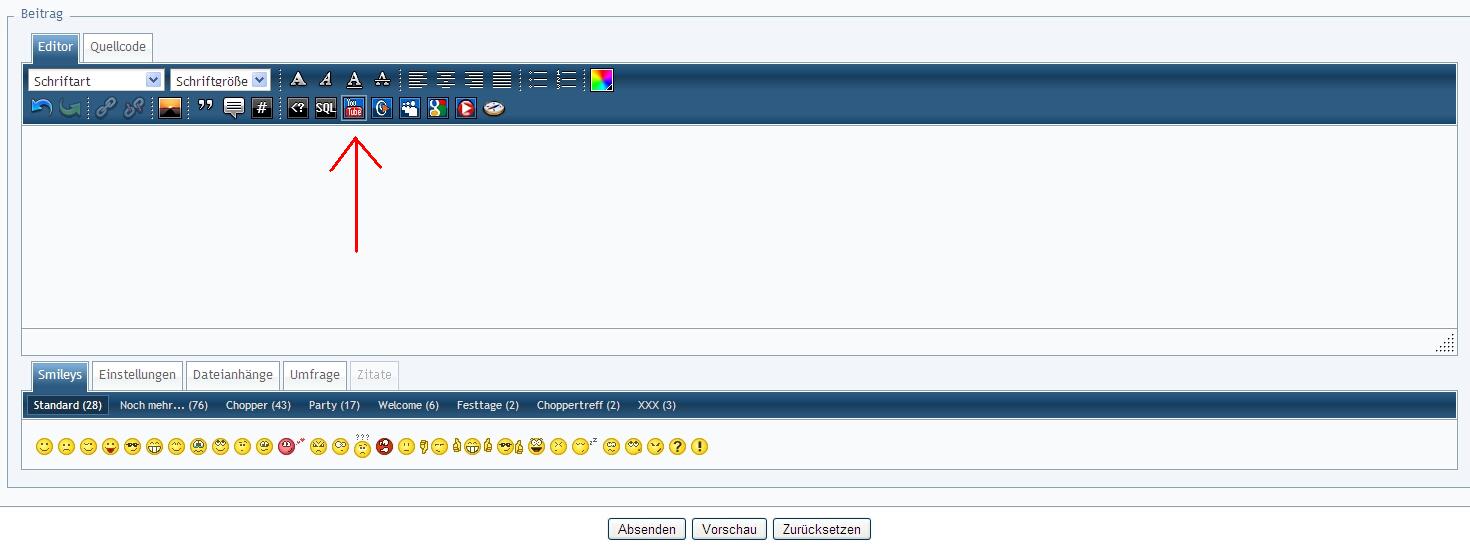This screenshot has width=1470, height=554.
Task: Switch to the Quellcode tab
Action: coord(118,46)
